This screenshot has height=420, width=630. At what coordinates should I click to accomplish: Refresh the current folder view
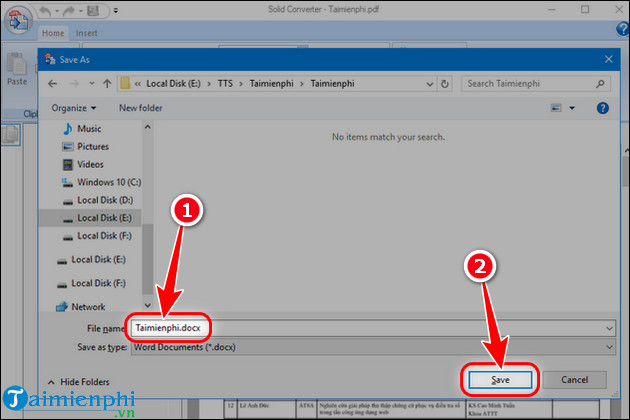pyautogui.click(x=445, y=84)
